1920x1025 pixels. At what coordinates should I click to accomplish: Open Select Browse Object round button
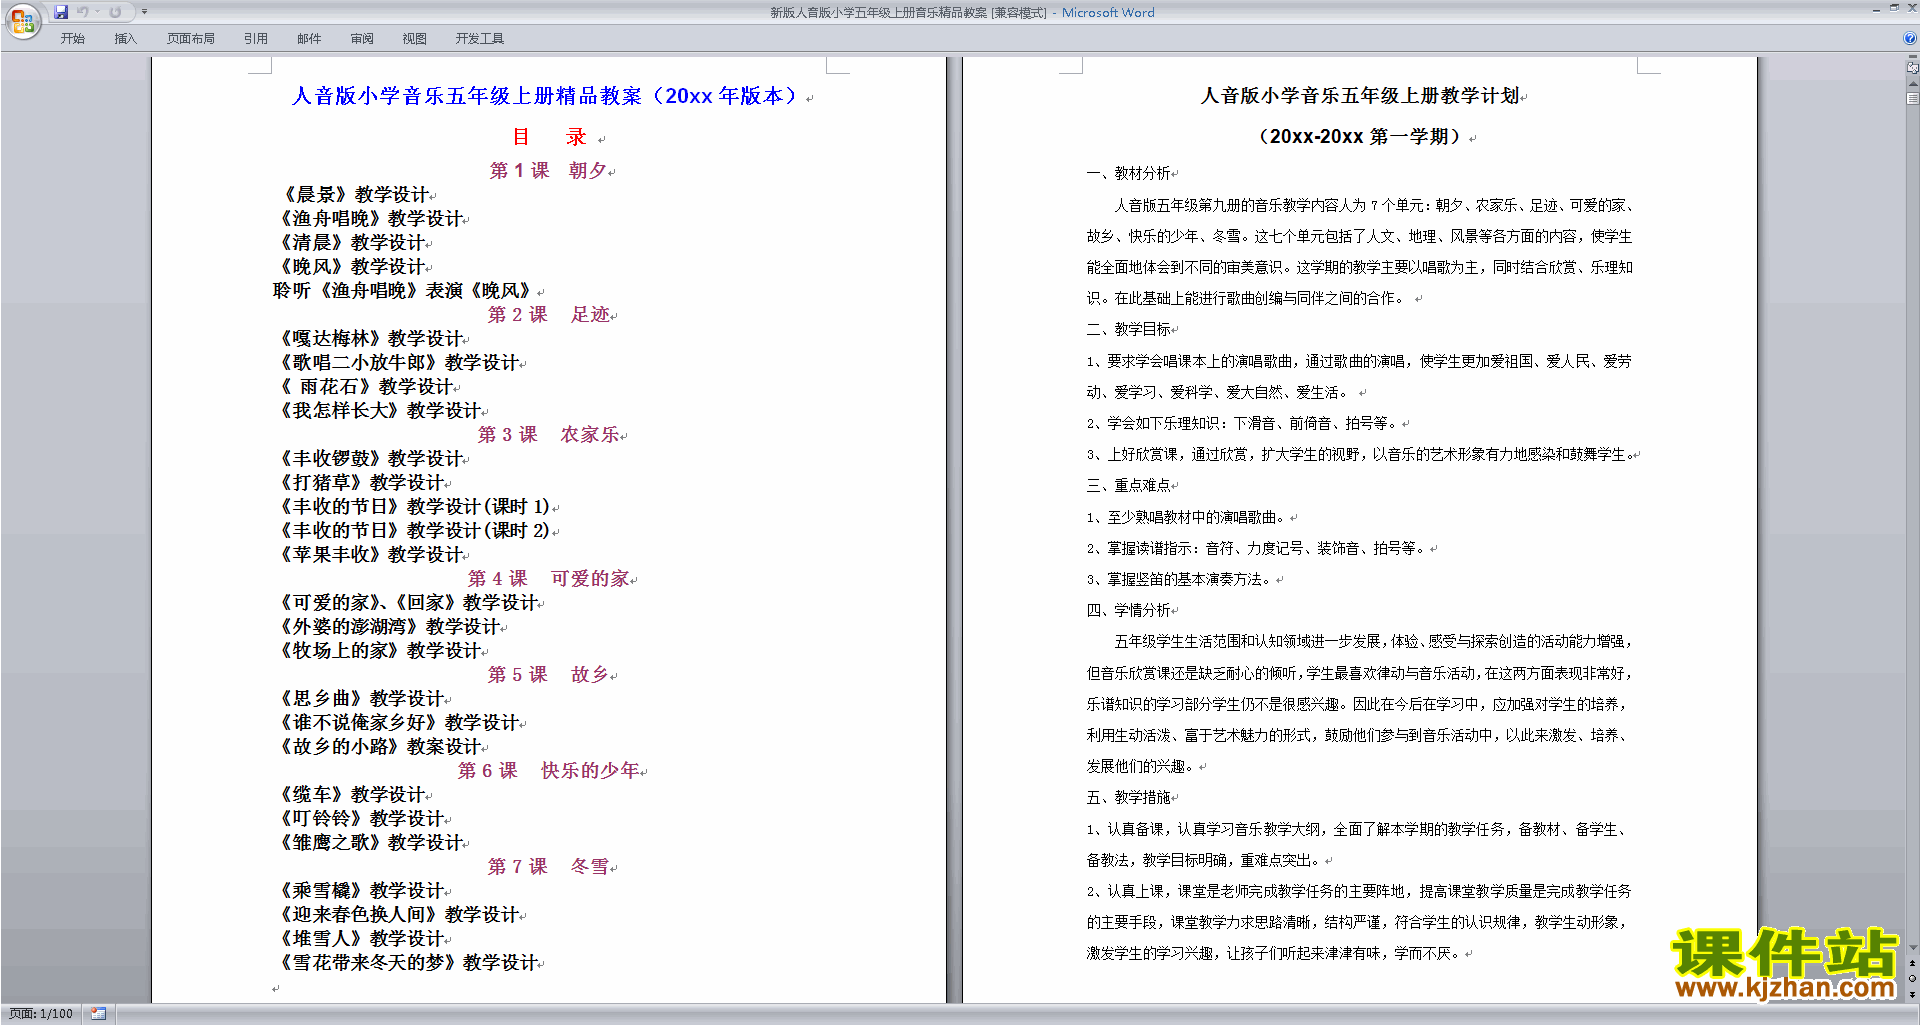pos(1913,979)
